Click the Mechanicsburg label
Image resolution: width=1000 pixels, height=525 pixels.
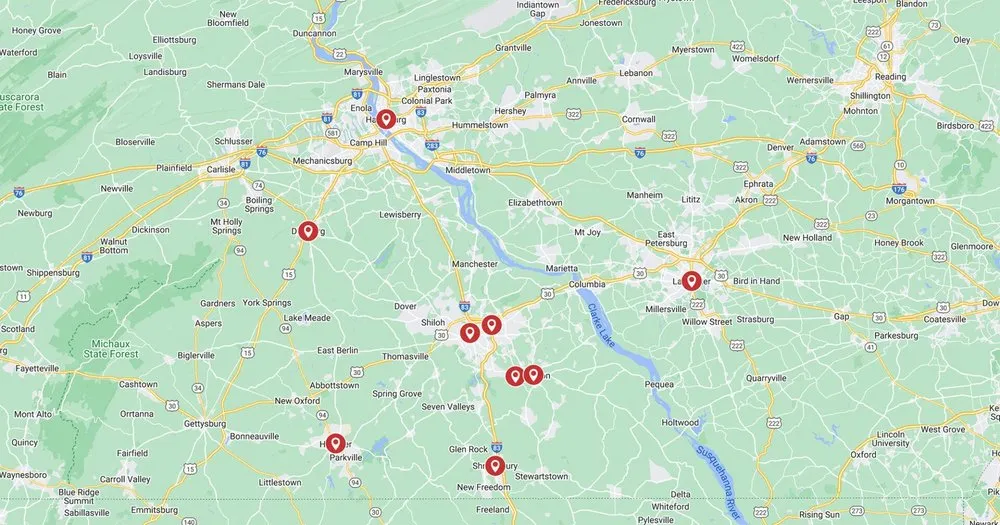[322, 161]
